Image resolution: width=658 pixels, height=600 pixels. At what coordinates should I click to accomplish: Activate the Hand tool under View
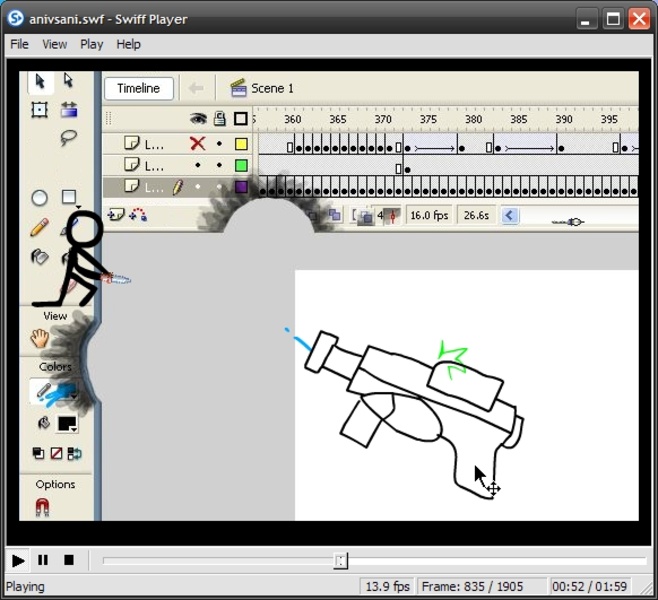pos(40,338)
